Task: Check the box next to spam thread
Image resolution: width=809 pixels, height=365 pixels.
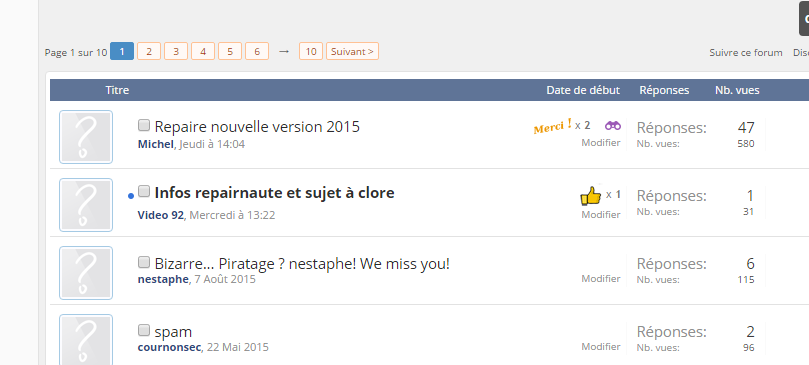Action: coord(144,330)
